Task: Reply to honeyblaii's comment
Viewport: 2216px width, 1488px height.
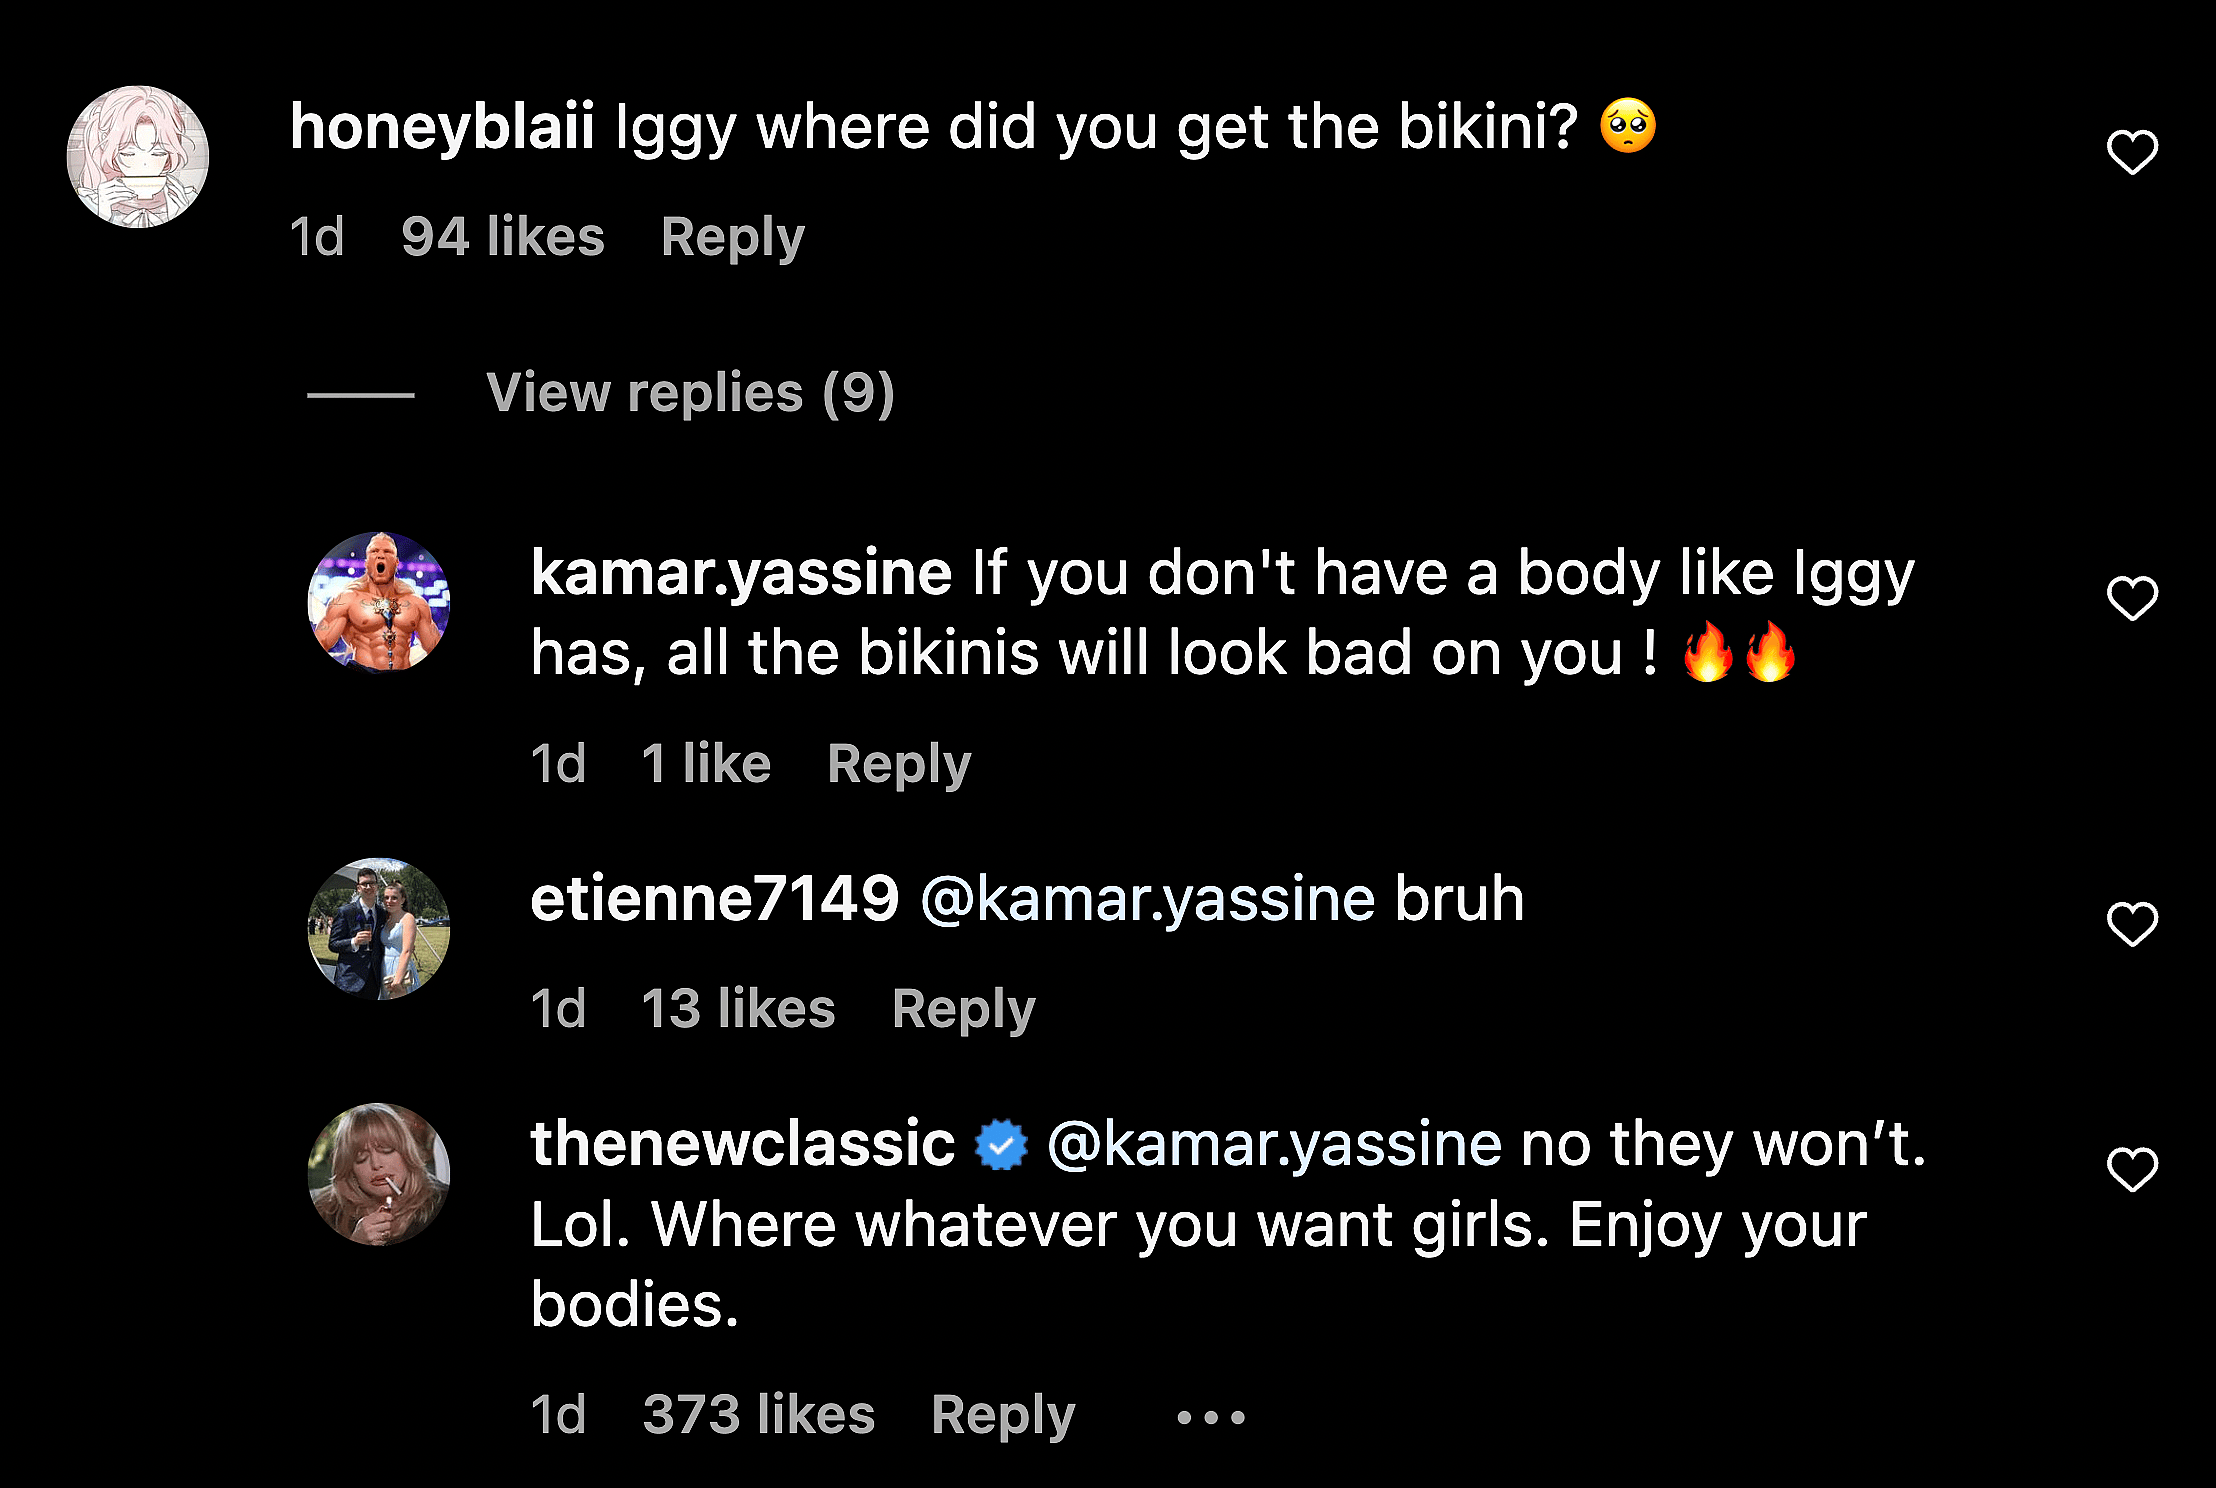Action: tap(732, 236)
